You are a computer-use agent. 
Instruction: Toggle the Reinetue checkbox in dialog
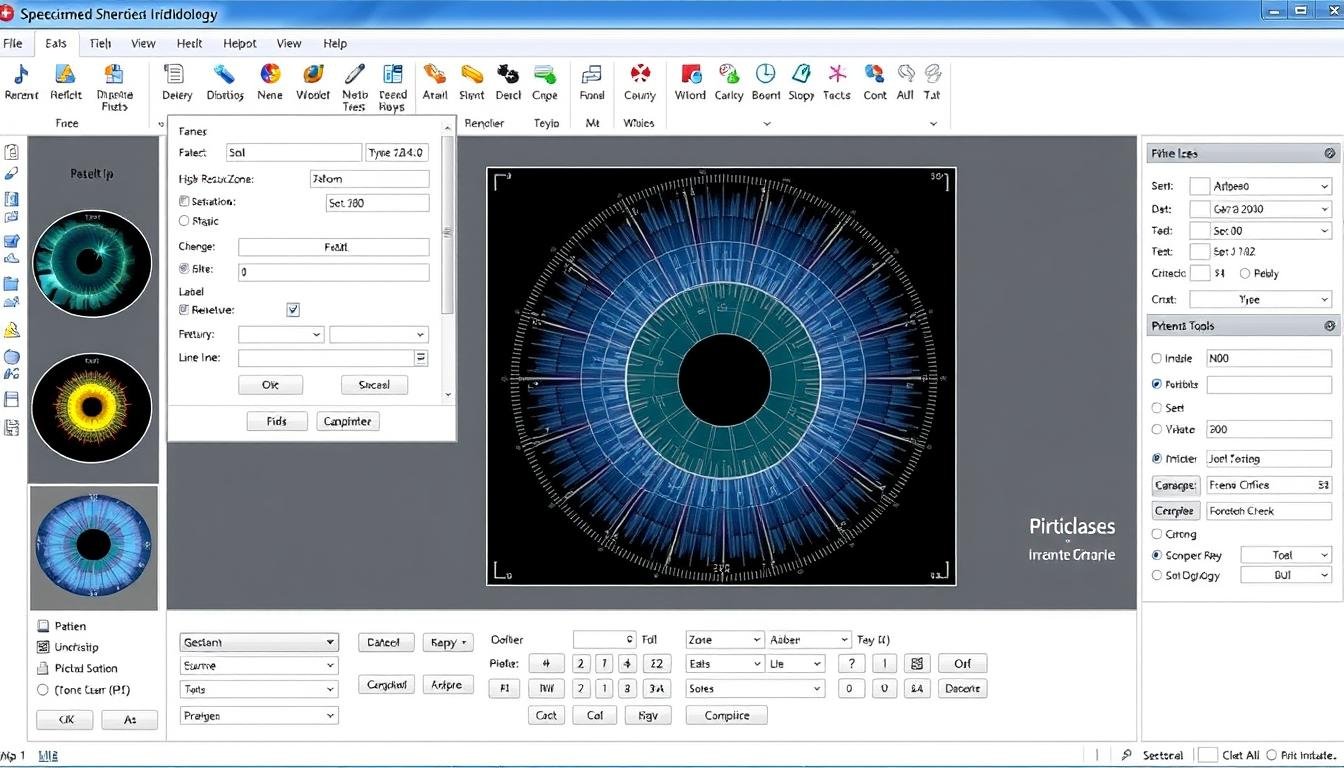[x=293, y=310]
